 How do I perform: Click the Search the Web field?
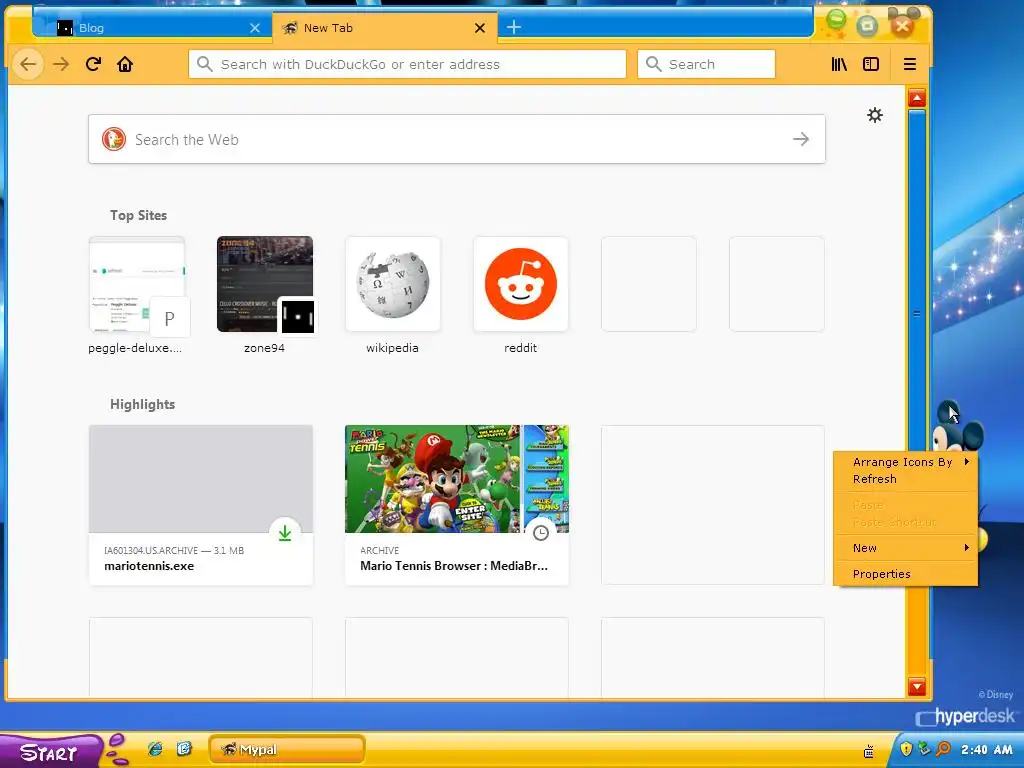pyautogui.click(x=456, y=139)
